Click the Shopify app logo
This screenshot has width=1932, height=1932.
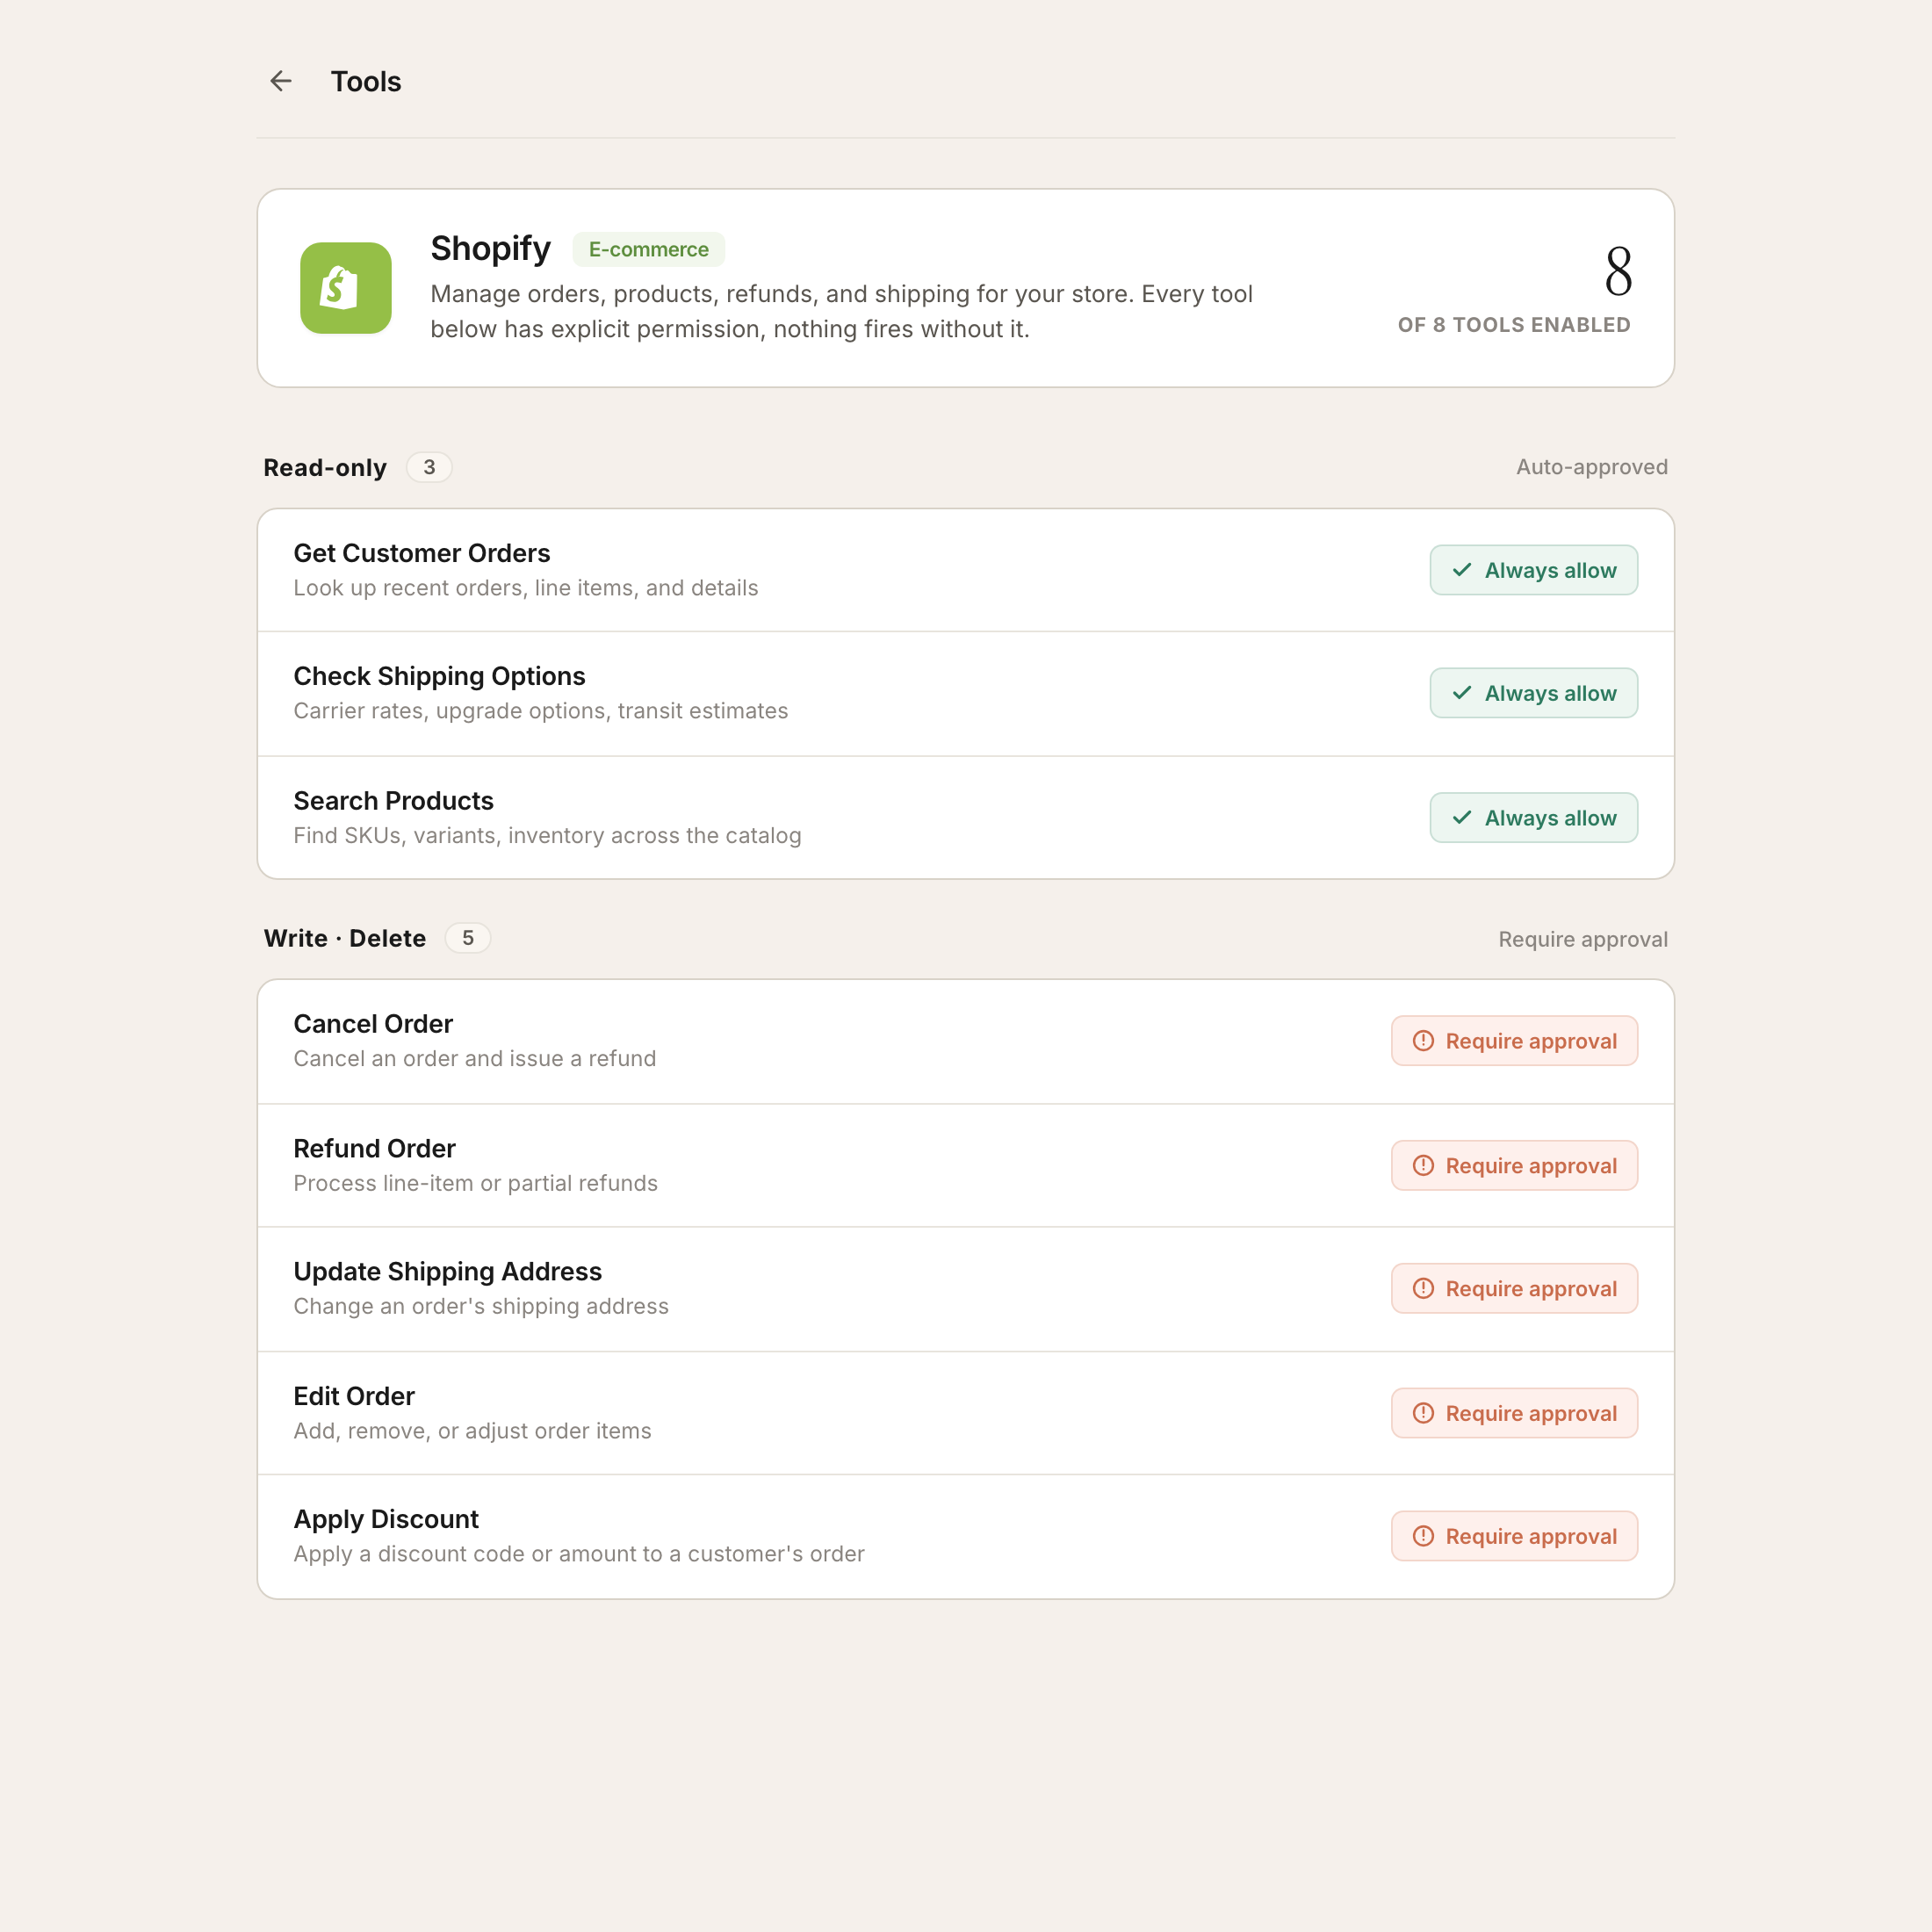346,288
